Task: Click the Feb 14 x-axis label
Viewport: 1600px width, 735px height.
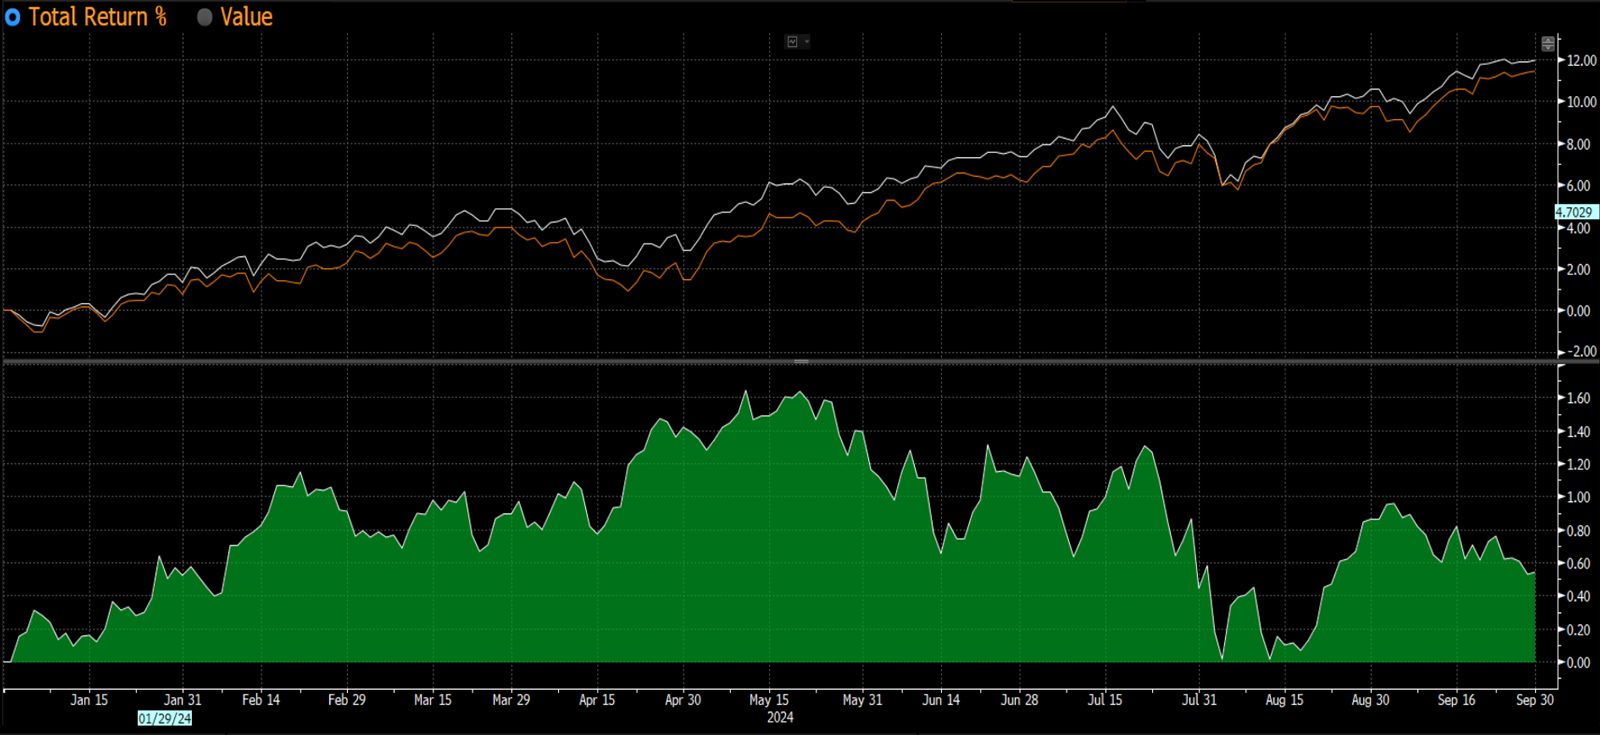Action: click(x=261, y=700)
